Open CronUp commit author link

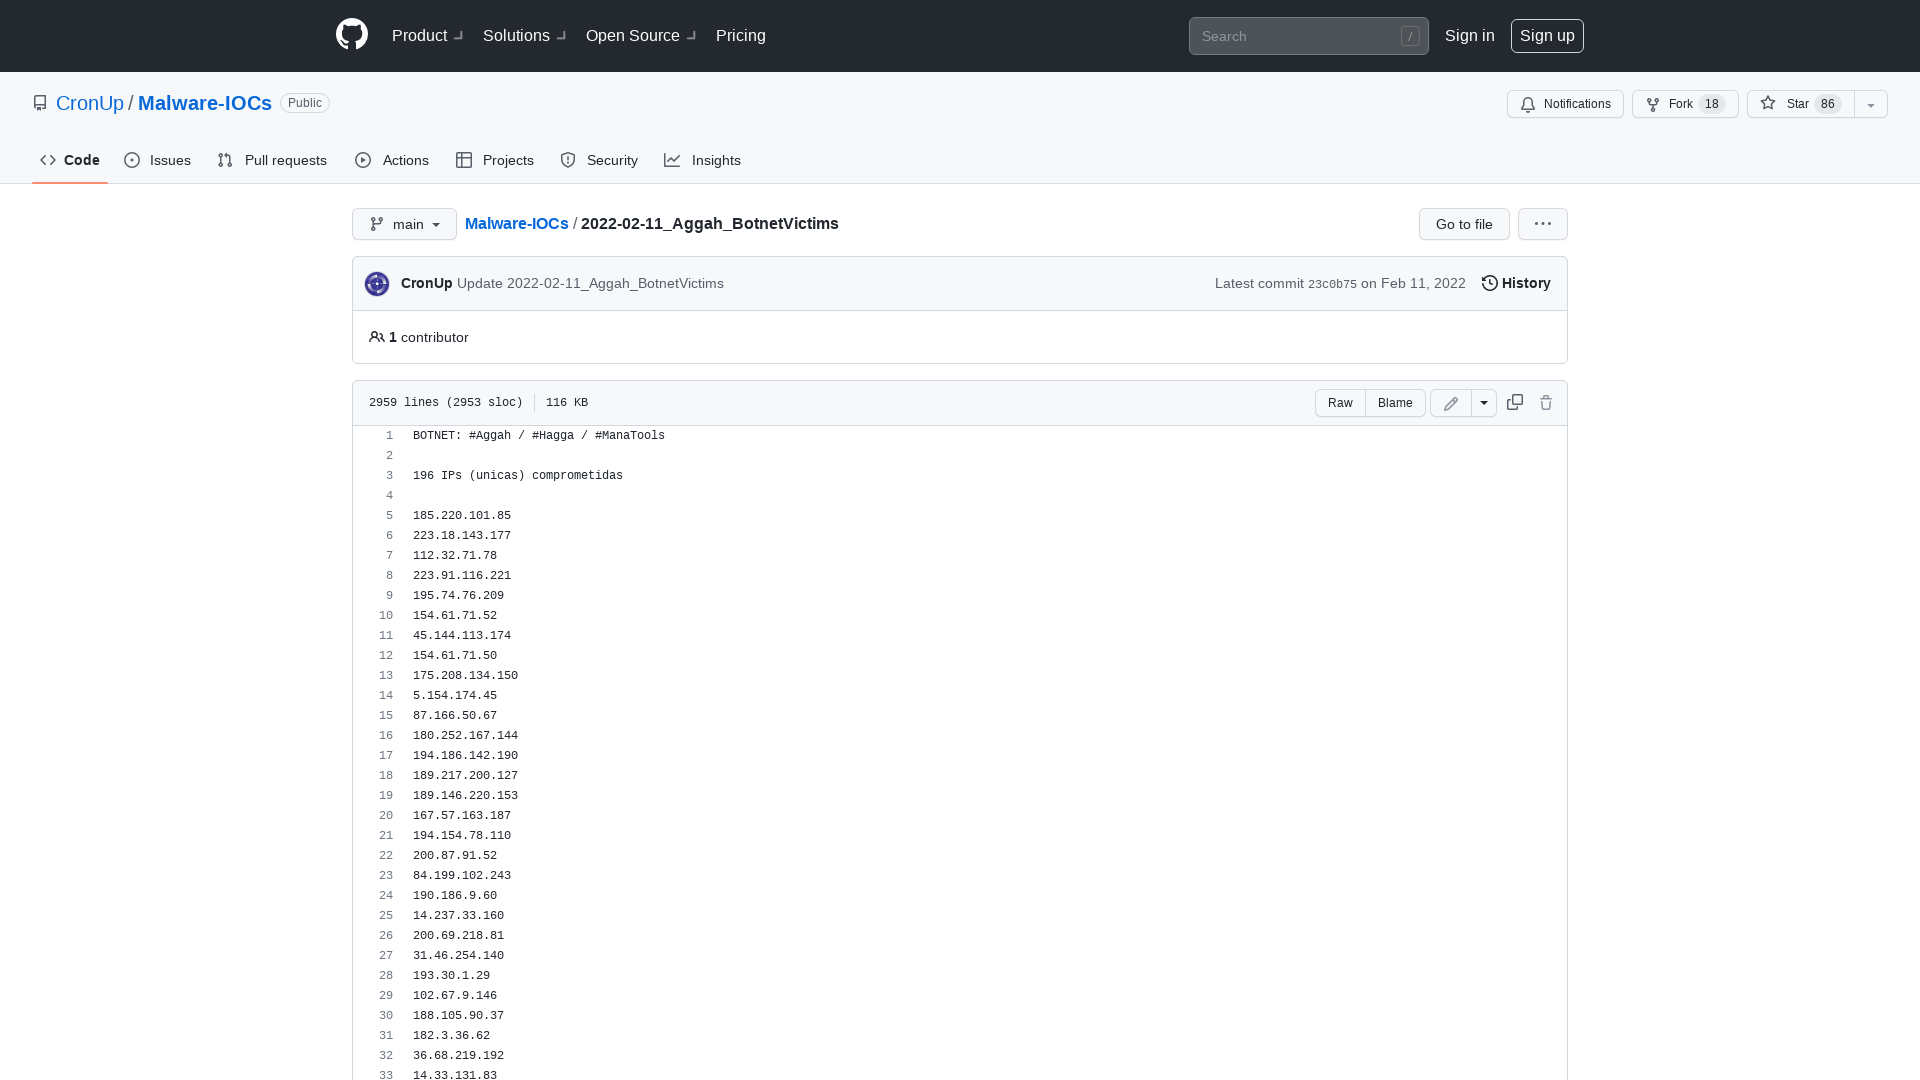coord(426,284)
